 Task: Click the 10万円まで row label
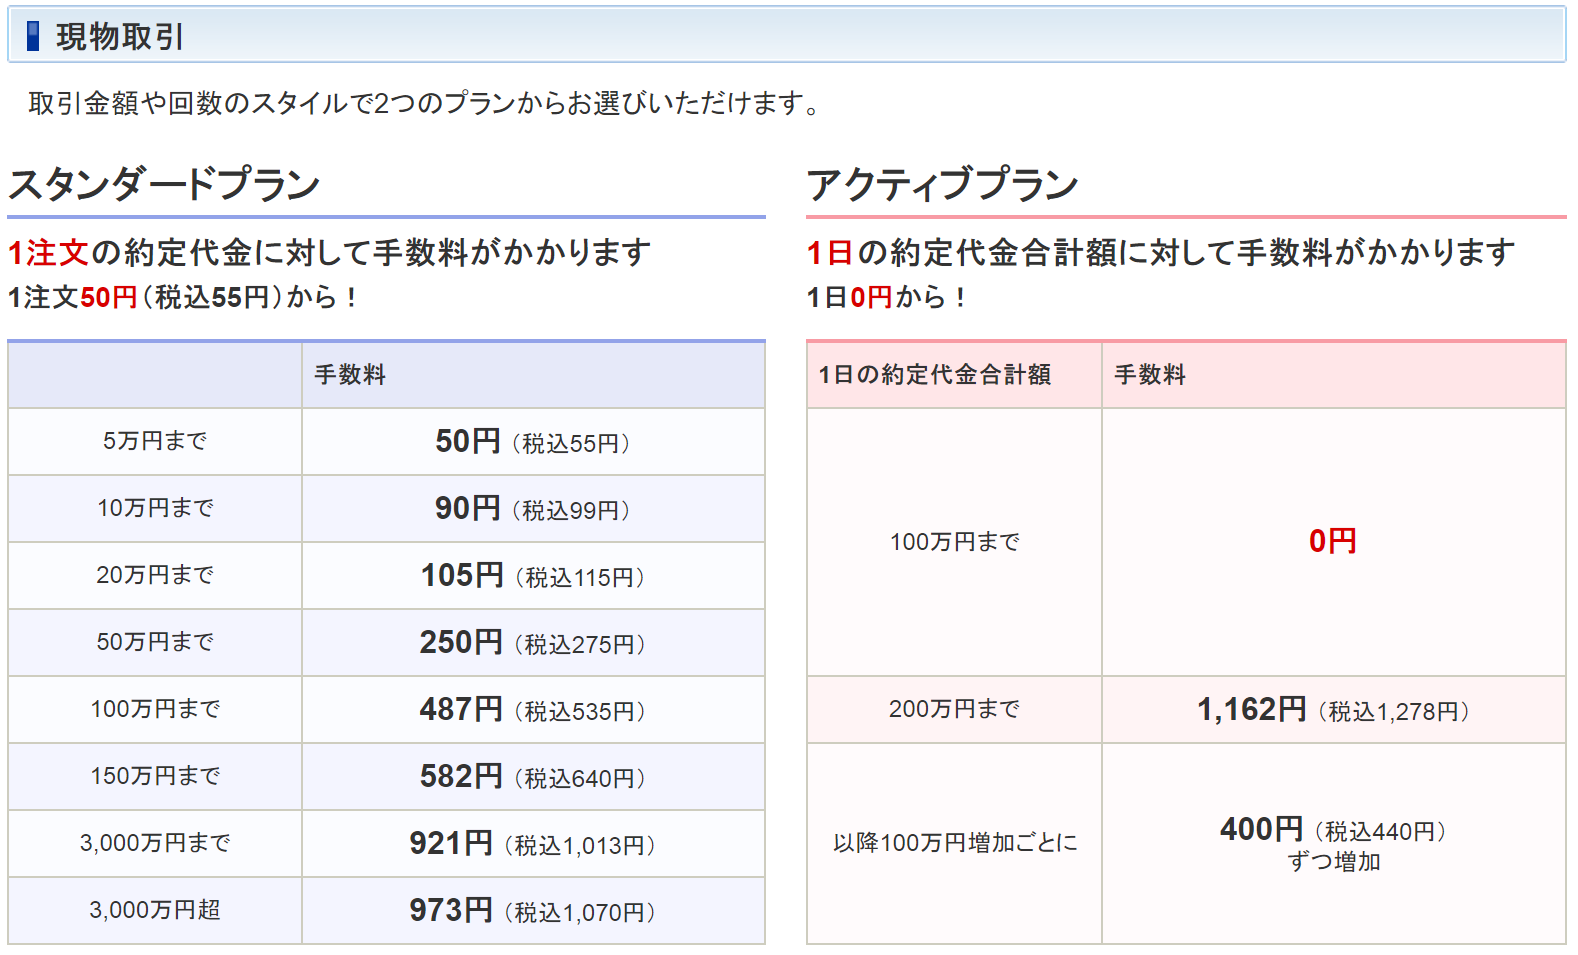click(x=155, y=508)
